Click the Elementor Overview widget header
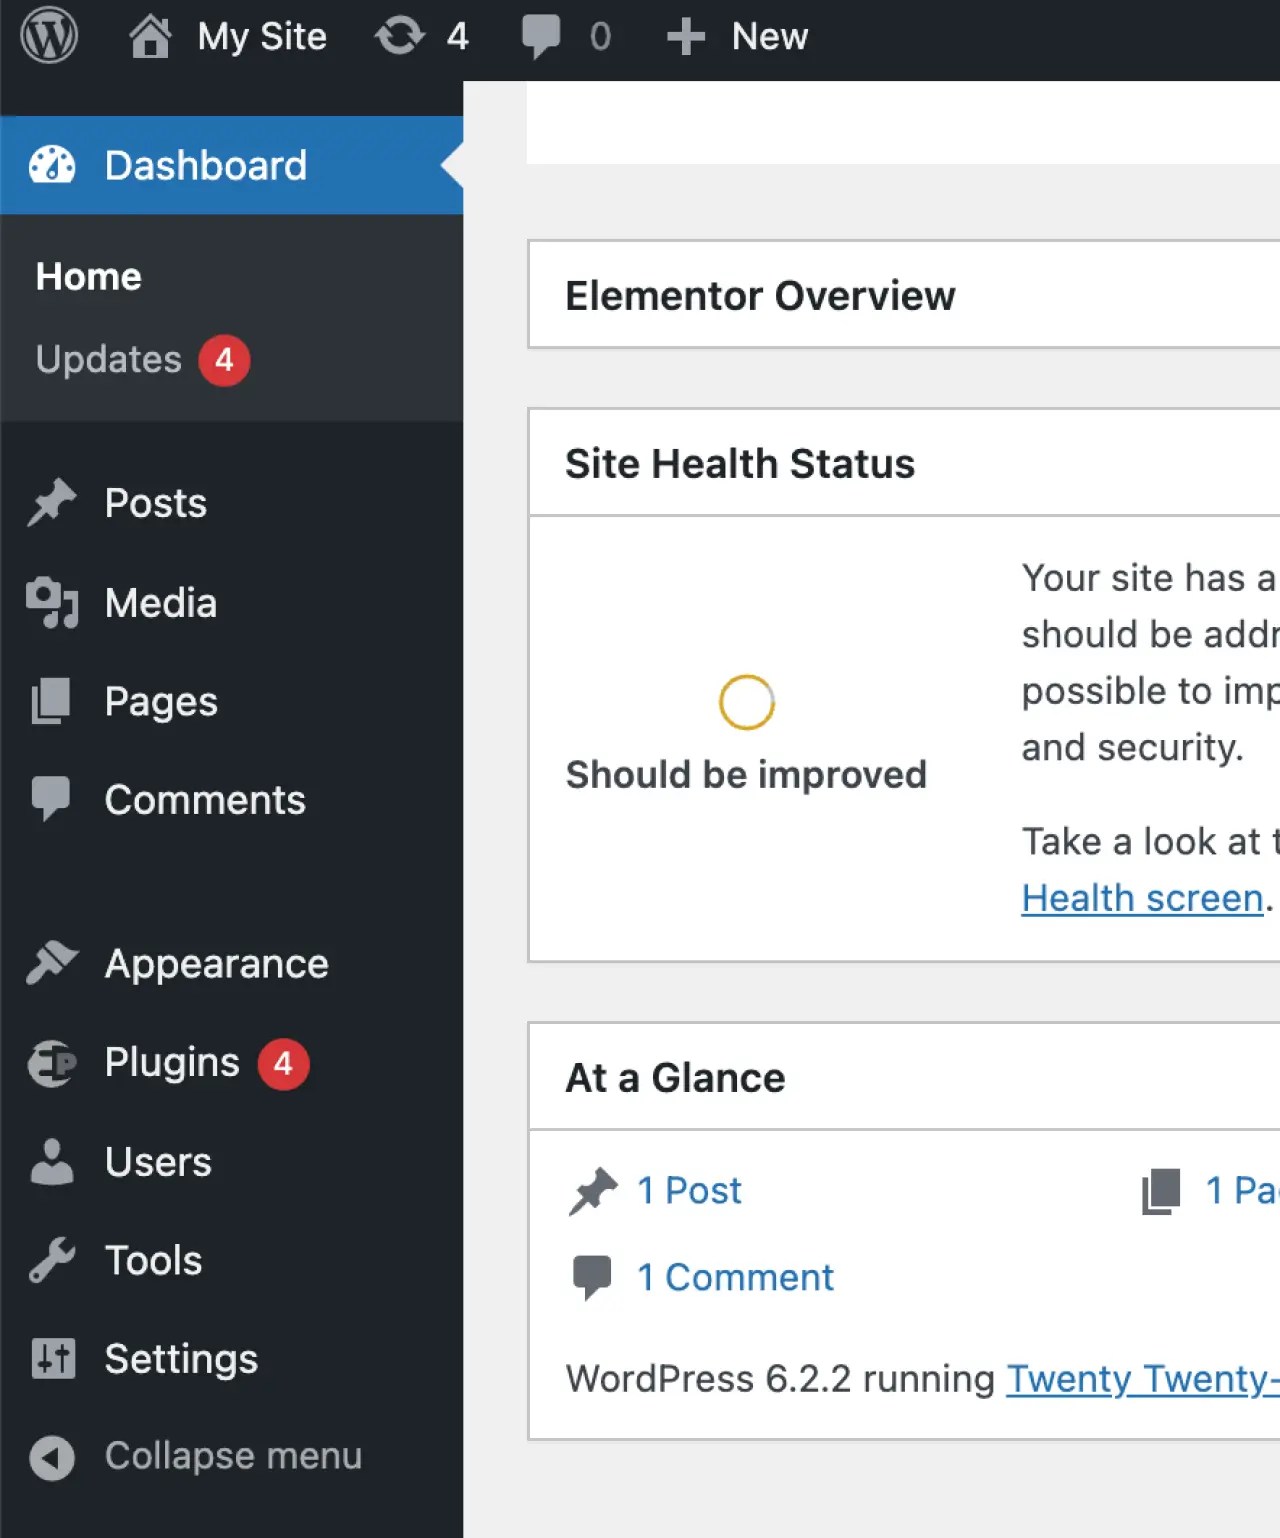Screen dimensions: 1280x1538 (x=904, y=295)
